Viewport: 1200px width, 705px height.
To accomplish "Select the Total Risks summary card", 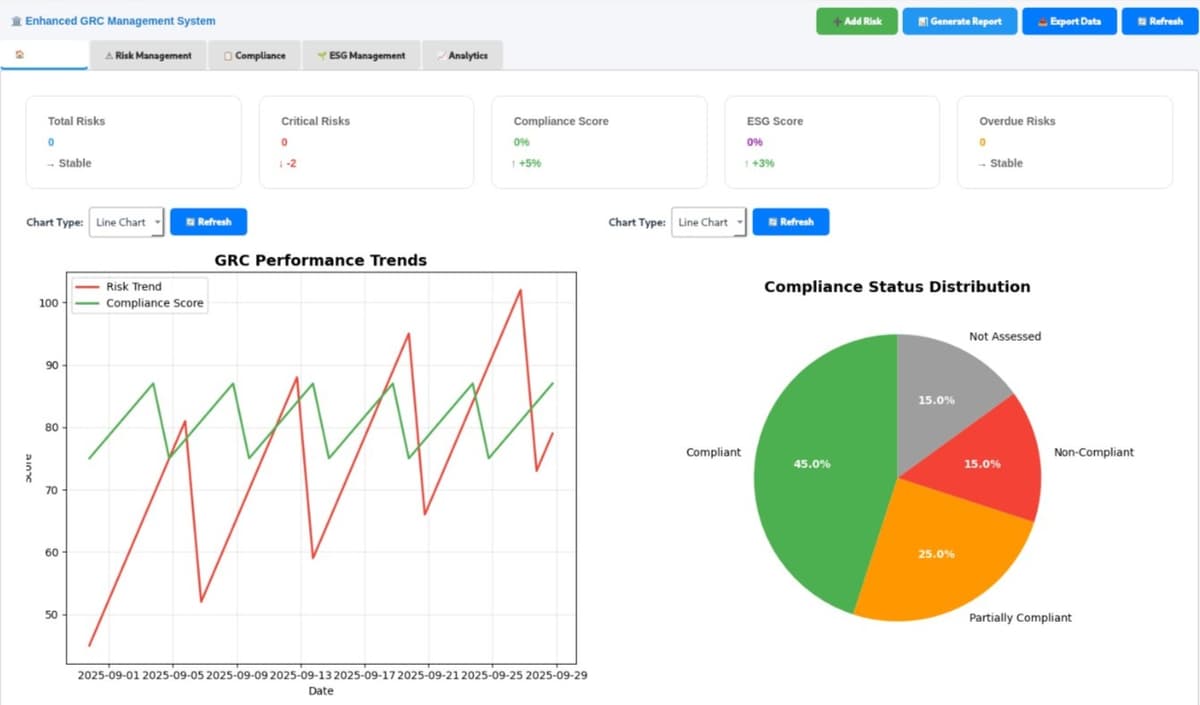I will pyautogui.click(x=133, y=142).
